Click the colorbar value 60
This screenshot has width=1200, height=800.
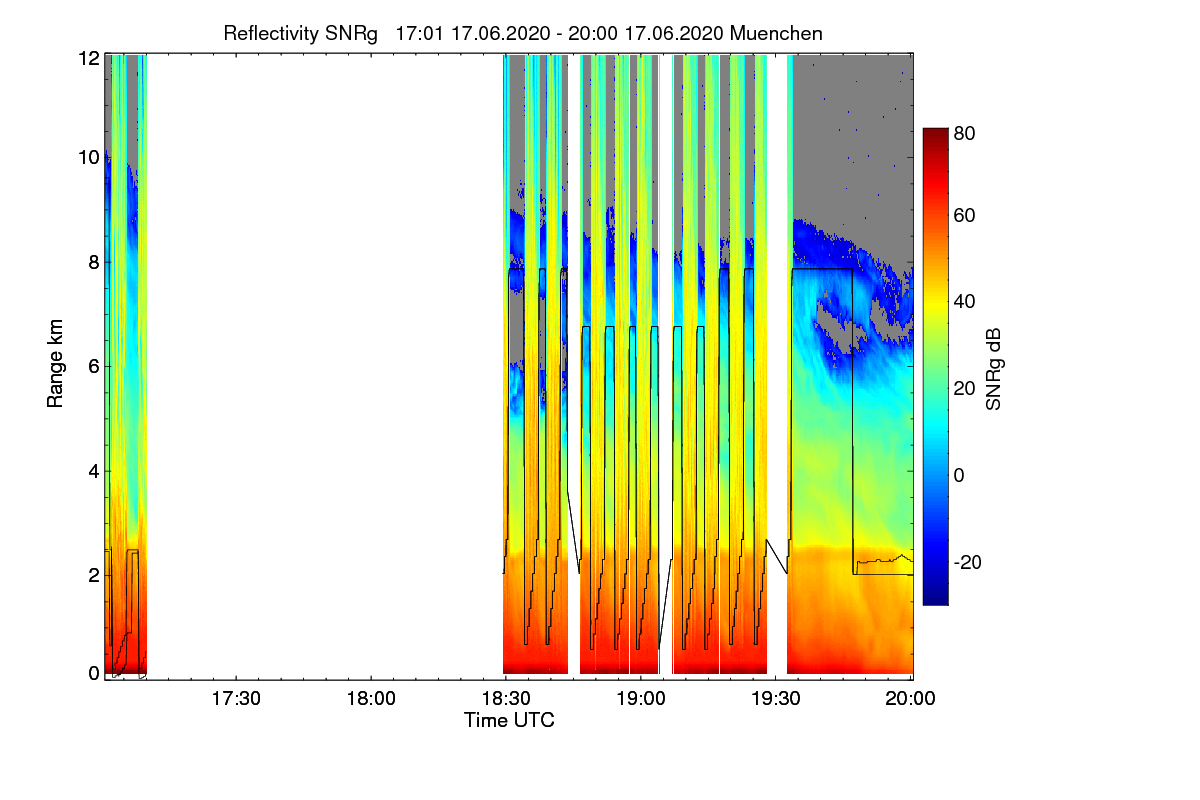click(x=965, y=215)
